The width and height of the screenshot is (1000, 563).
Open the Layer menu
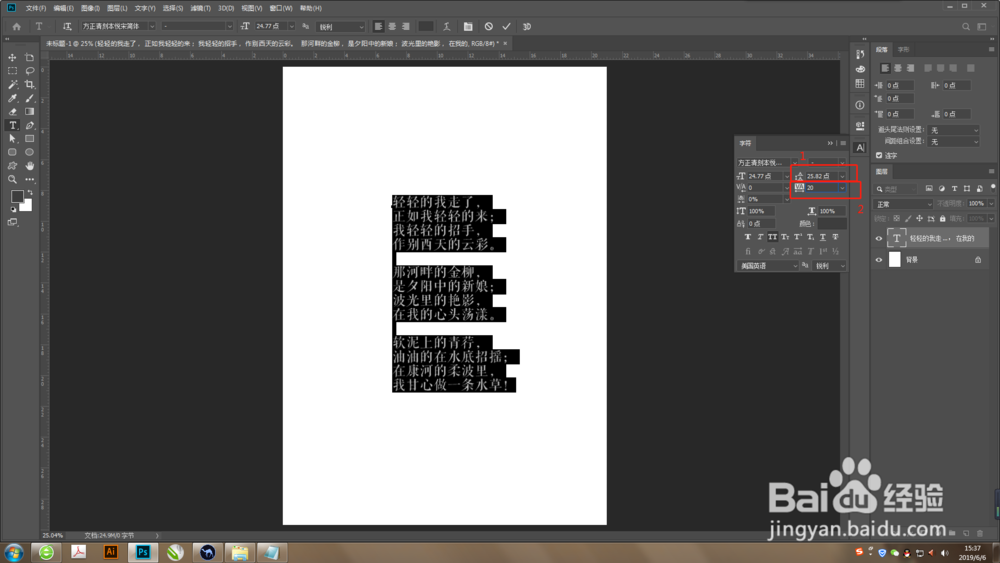(117, 8)
